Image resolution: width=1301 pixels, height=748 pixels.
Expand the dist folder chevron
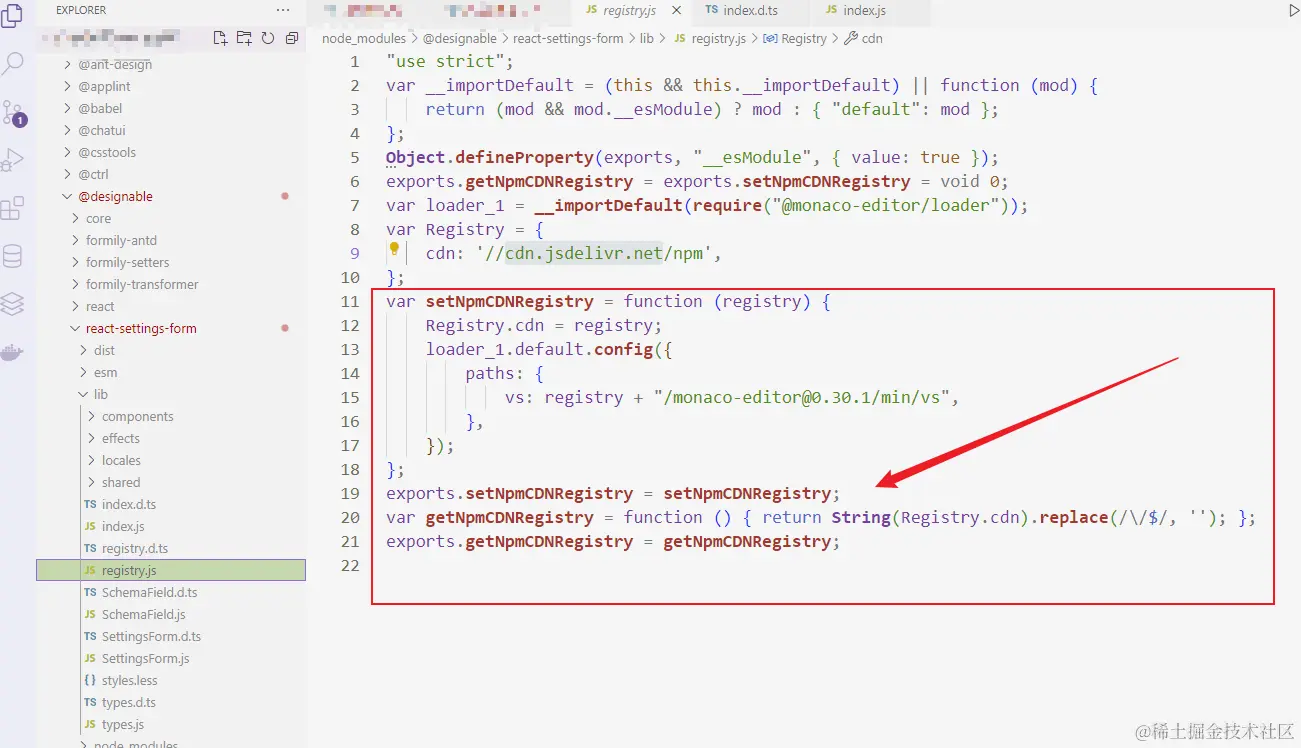coord(84,350)
